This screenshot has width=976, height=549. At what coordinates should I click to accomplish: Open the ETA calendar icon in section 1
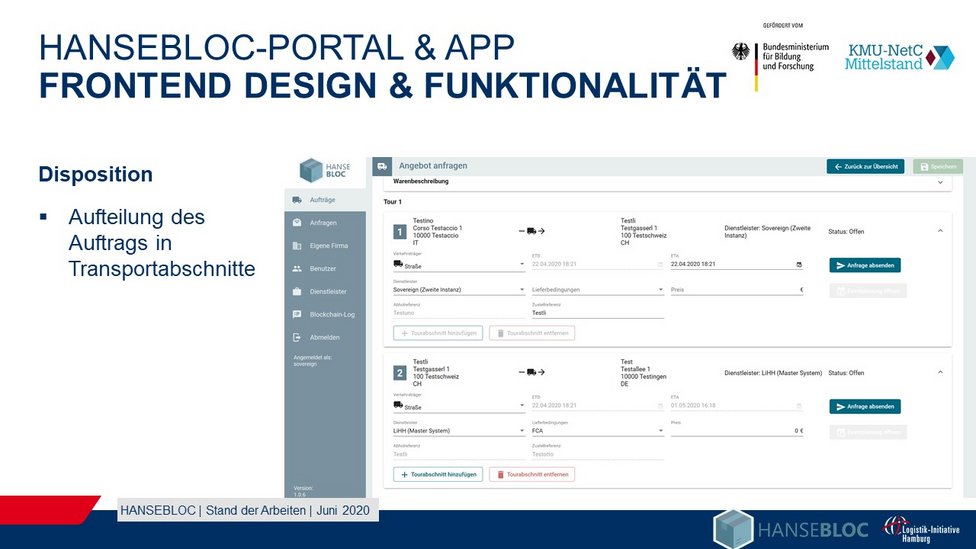click(799, 265)
